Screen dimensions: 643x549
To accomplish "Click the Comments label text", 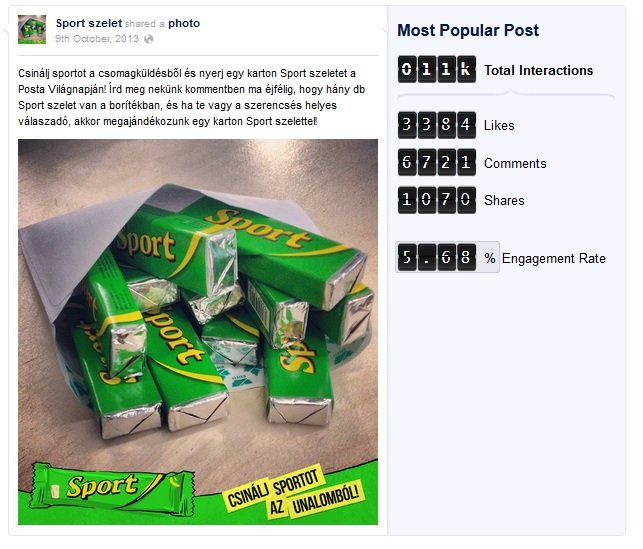I will pyautogui.click(x=515, y=163).
